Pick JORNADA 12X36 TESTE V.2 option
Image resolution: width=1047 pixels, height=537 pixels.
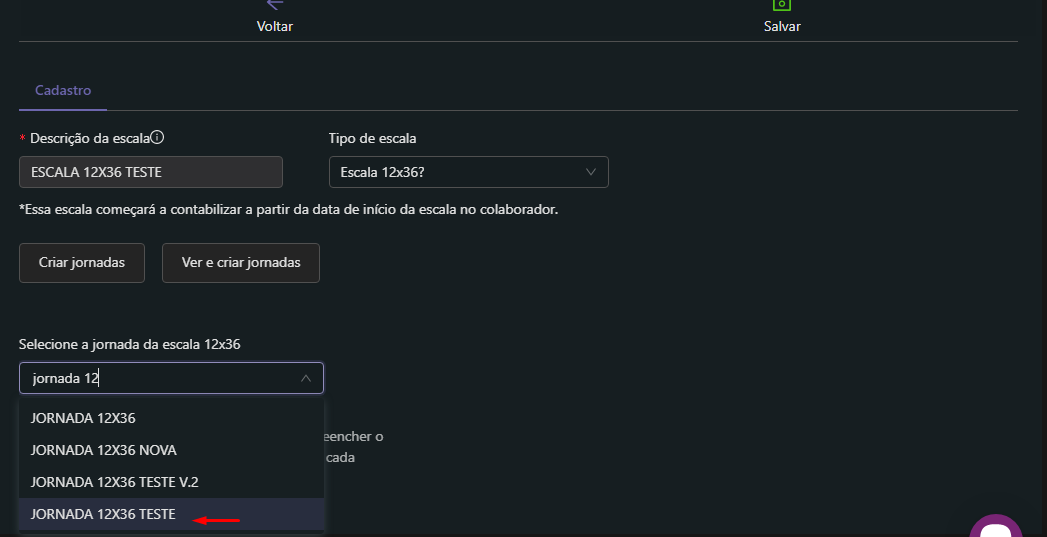pyautogui.click(x=115, y=482)
